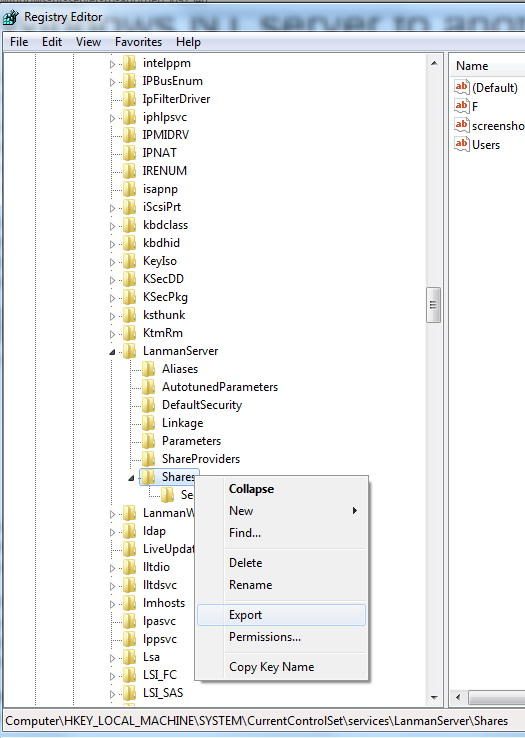
Task: Select the ShareProviders folder icon
Action: coord(148,458)
